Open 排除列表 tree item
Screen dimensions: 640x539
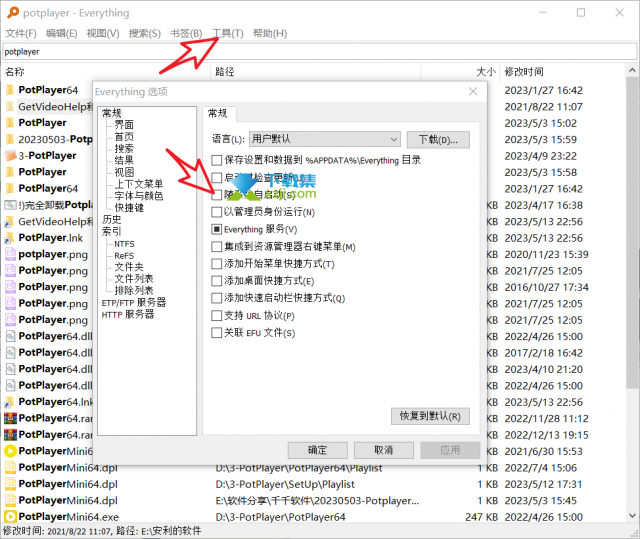[134, 290]
